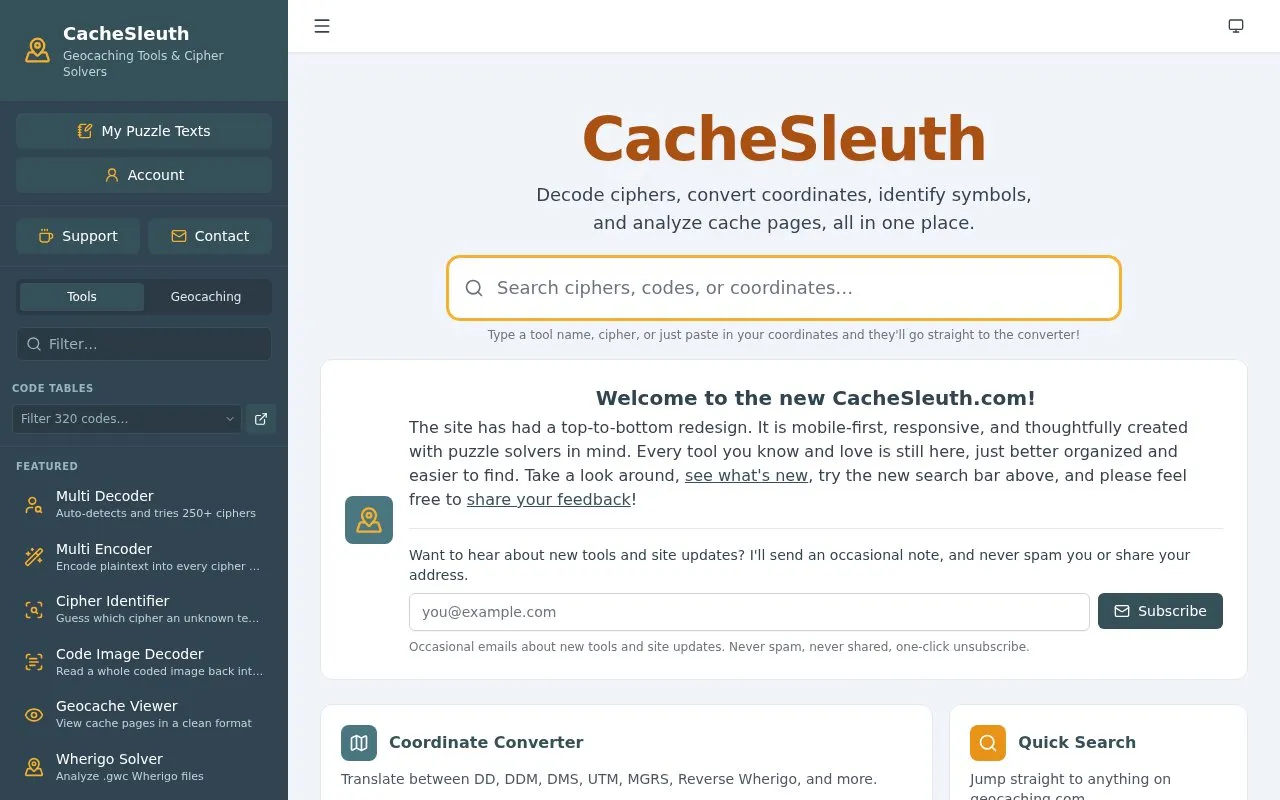The height and width of the screenshot is (800, 1280).
Task: Open the Account button
Action: (144, 175)
